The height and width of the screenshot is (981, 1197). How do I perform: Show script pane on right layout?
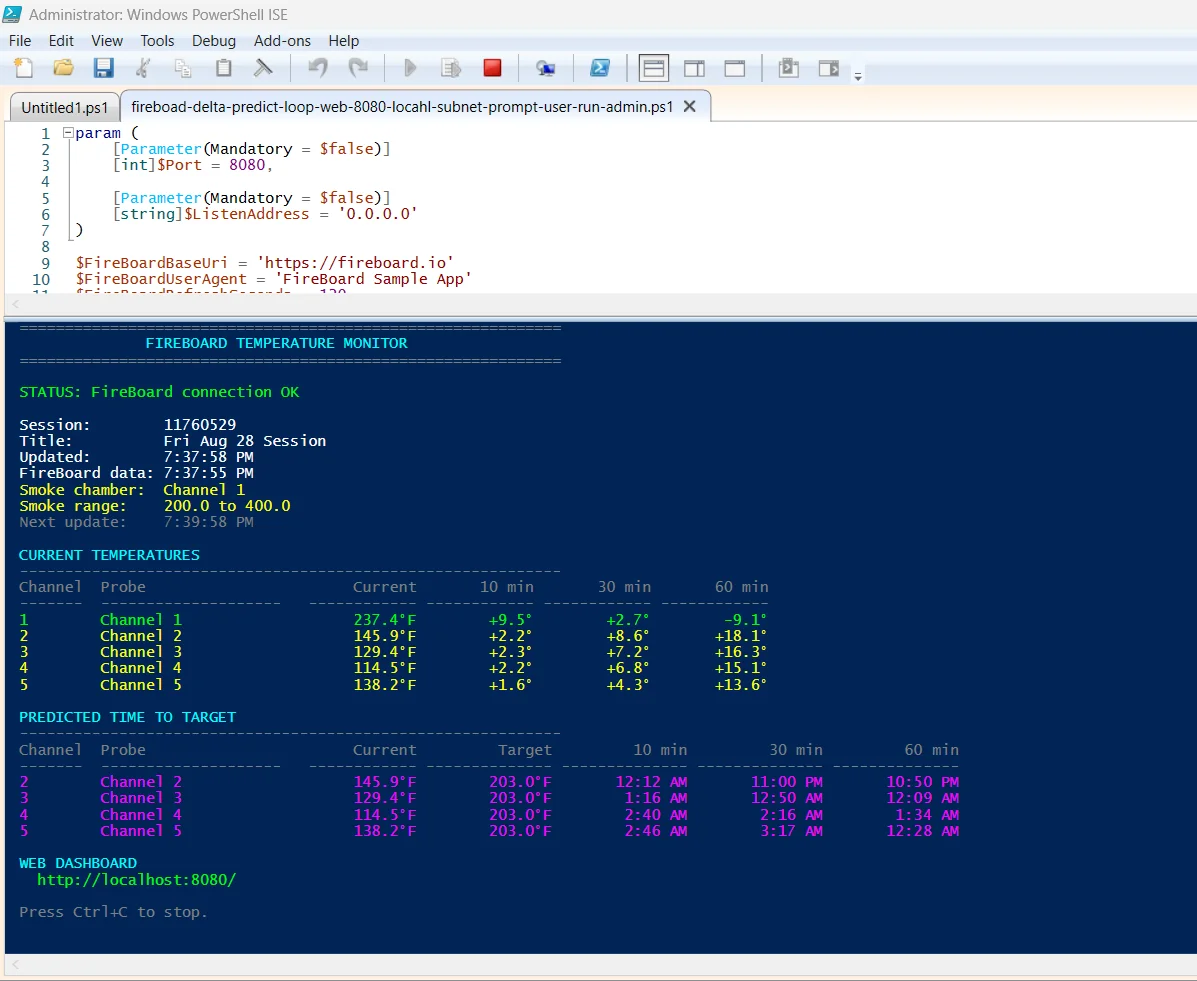[x=694, y=69]
